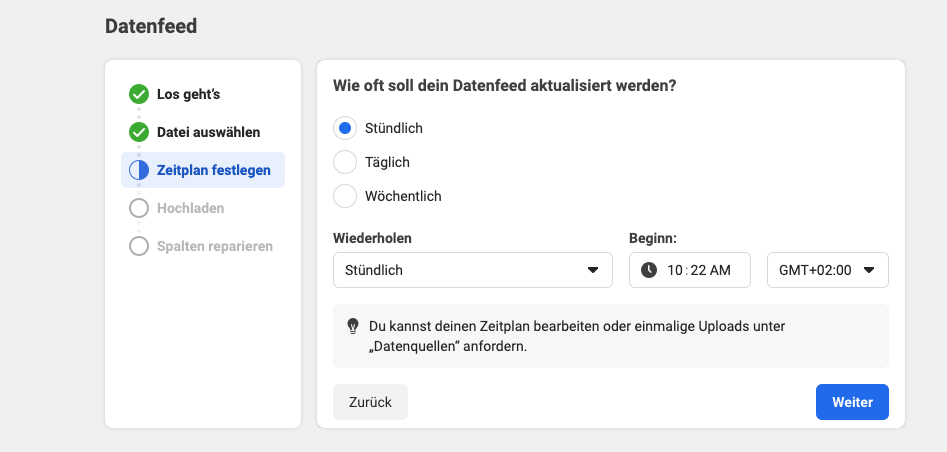This screenshot has height=452, width=947.
Task: Click empty circle icon beside Spalten reparieren
Action: pos(139,246)
